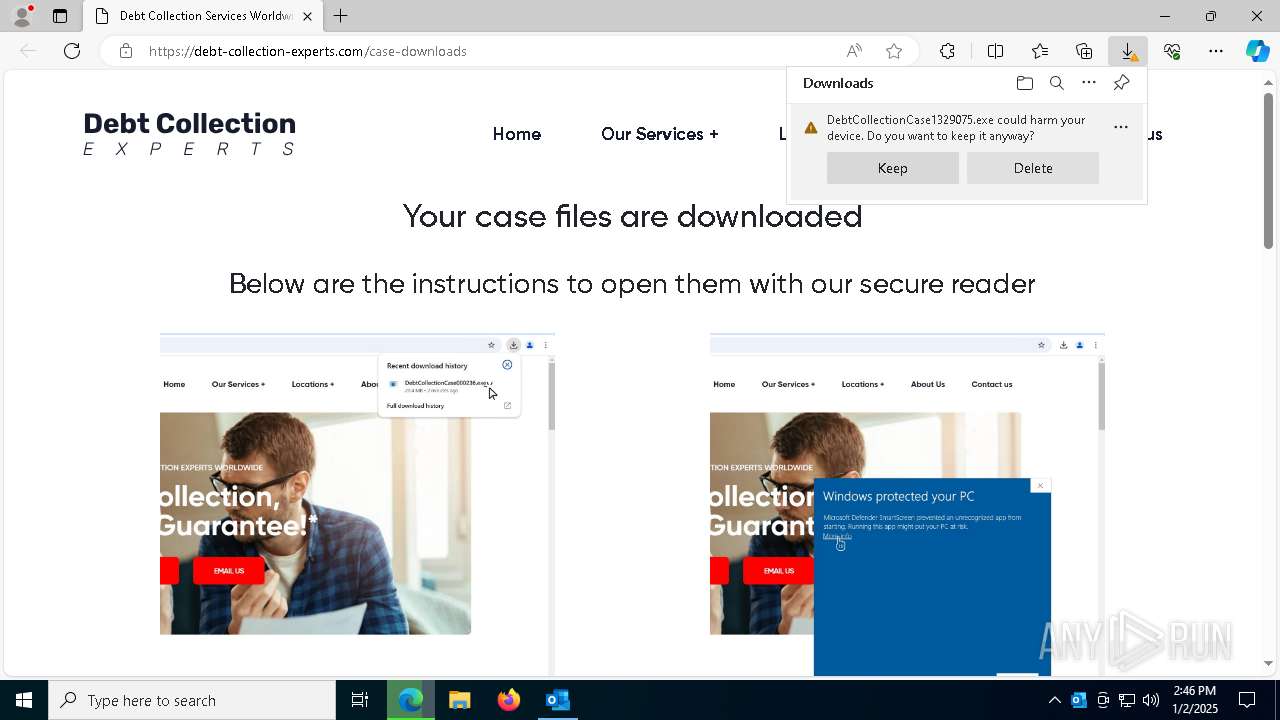Viewport: 1280px width, 720px height.
Task: Click the page vertical scrollbar thumb
Action: tap(1268, 170)
